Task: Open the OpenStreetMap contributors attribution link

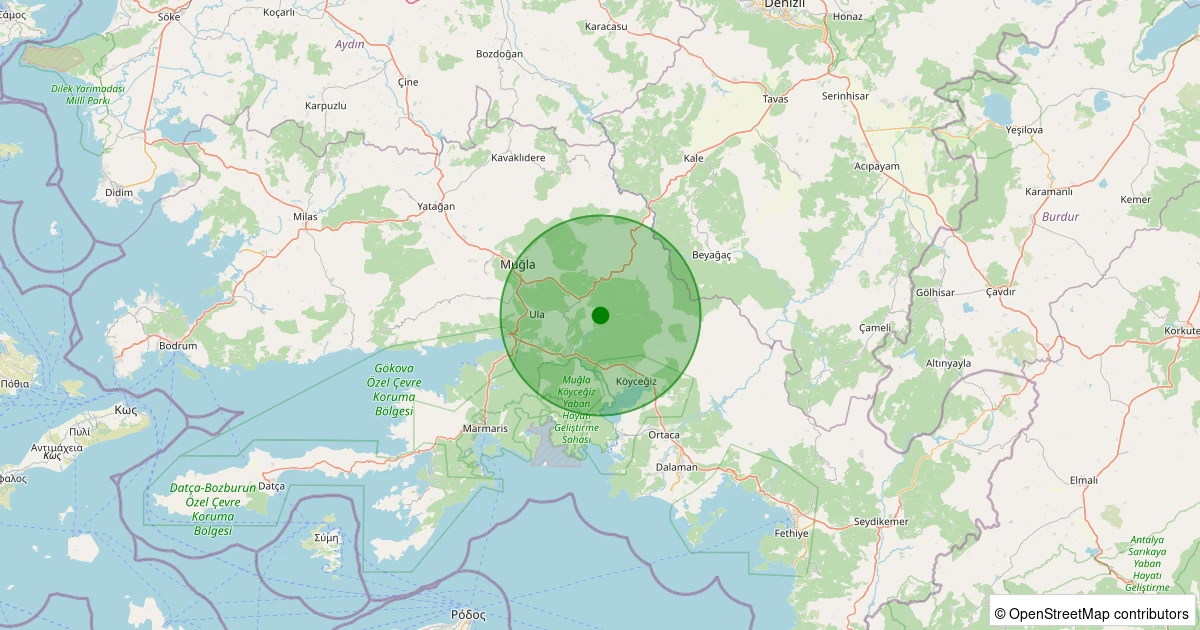Action: (x=1098, y=613)
